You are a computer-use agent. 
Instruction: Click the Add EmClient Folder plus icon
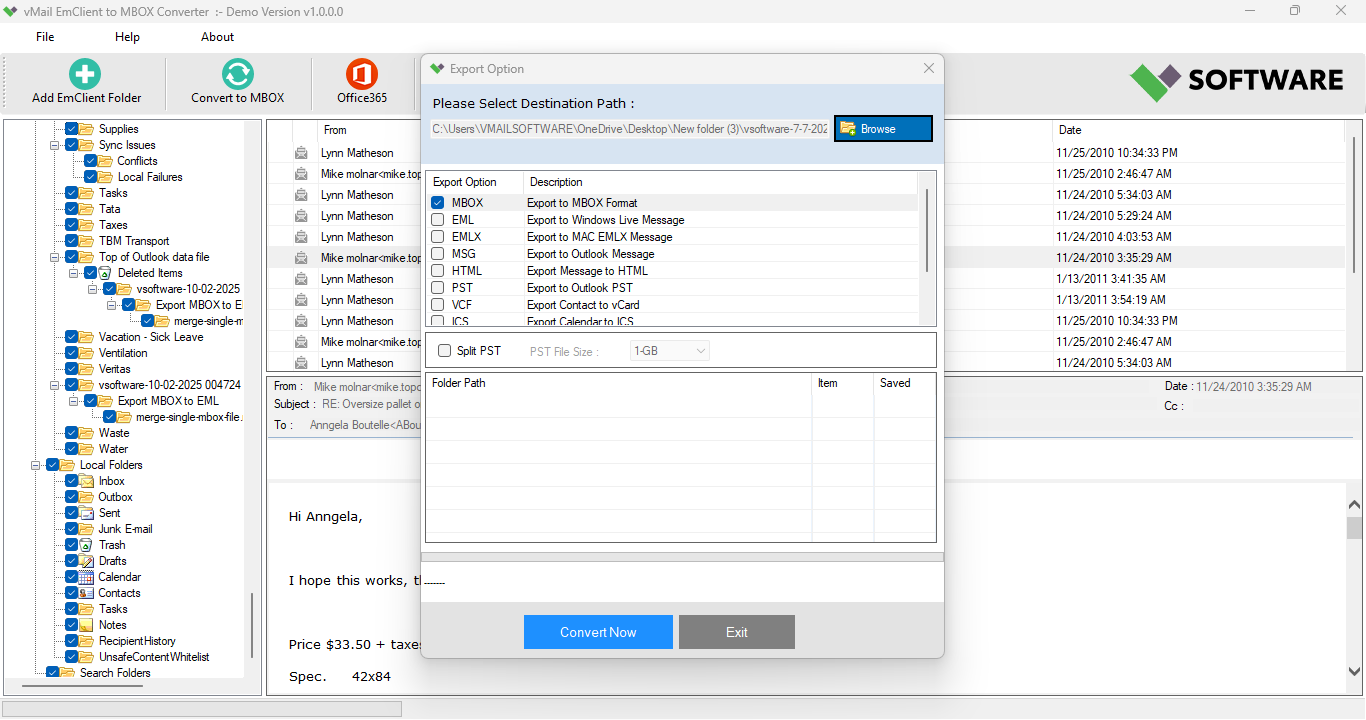coord(86,74)
